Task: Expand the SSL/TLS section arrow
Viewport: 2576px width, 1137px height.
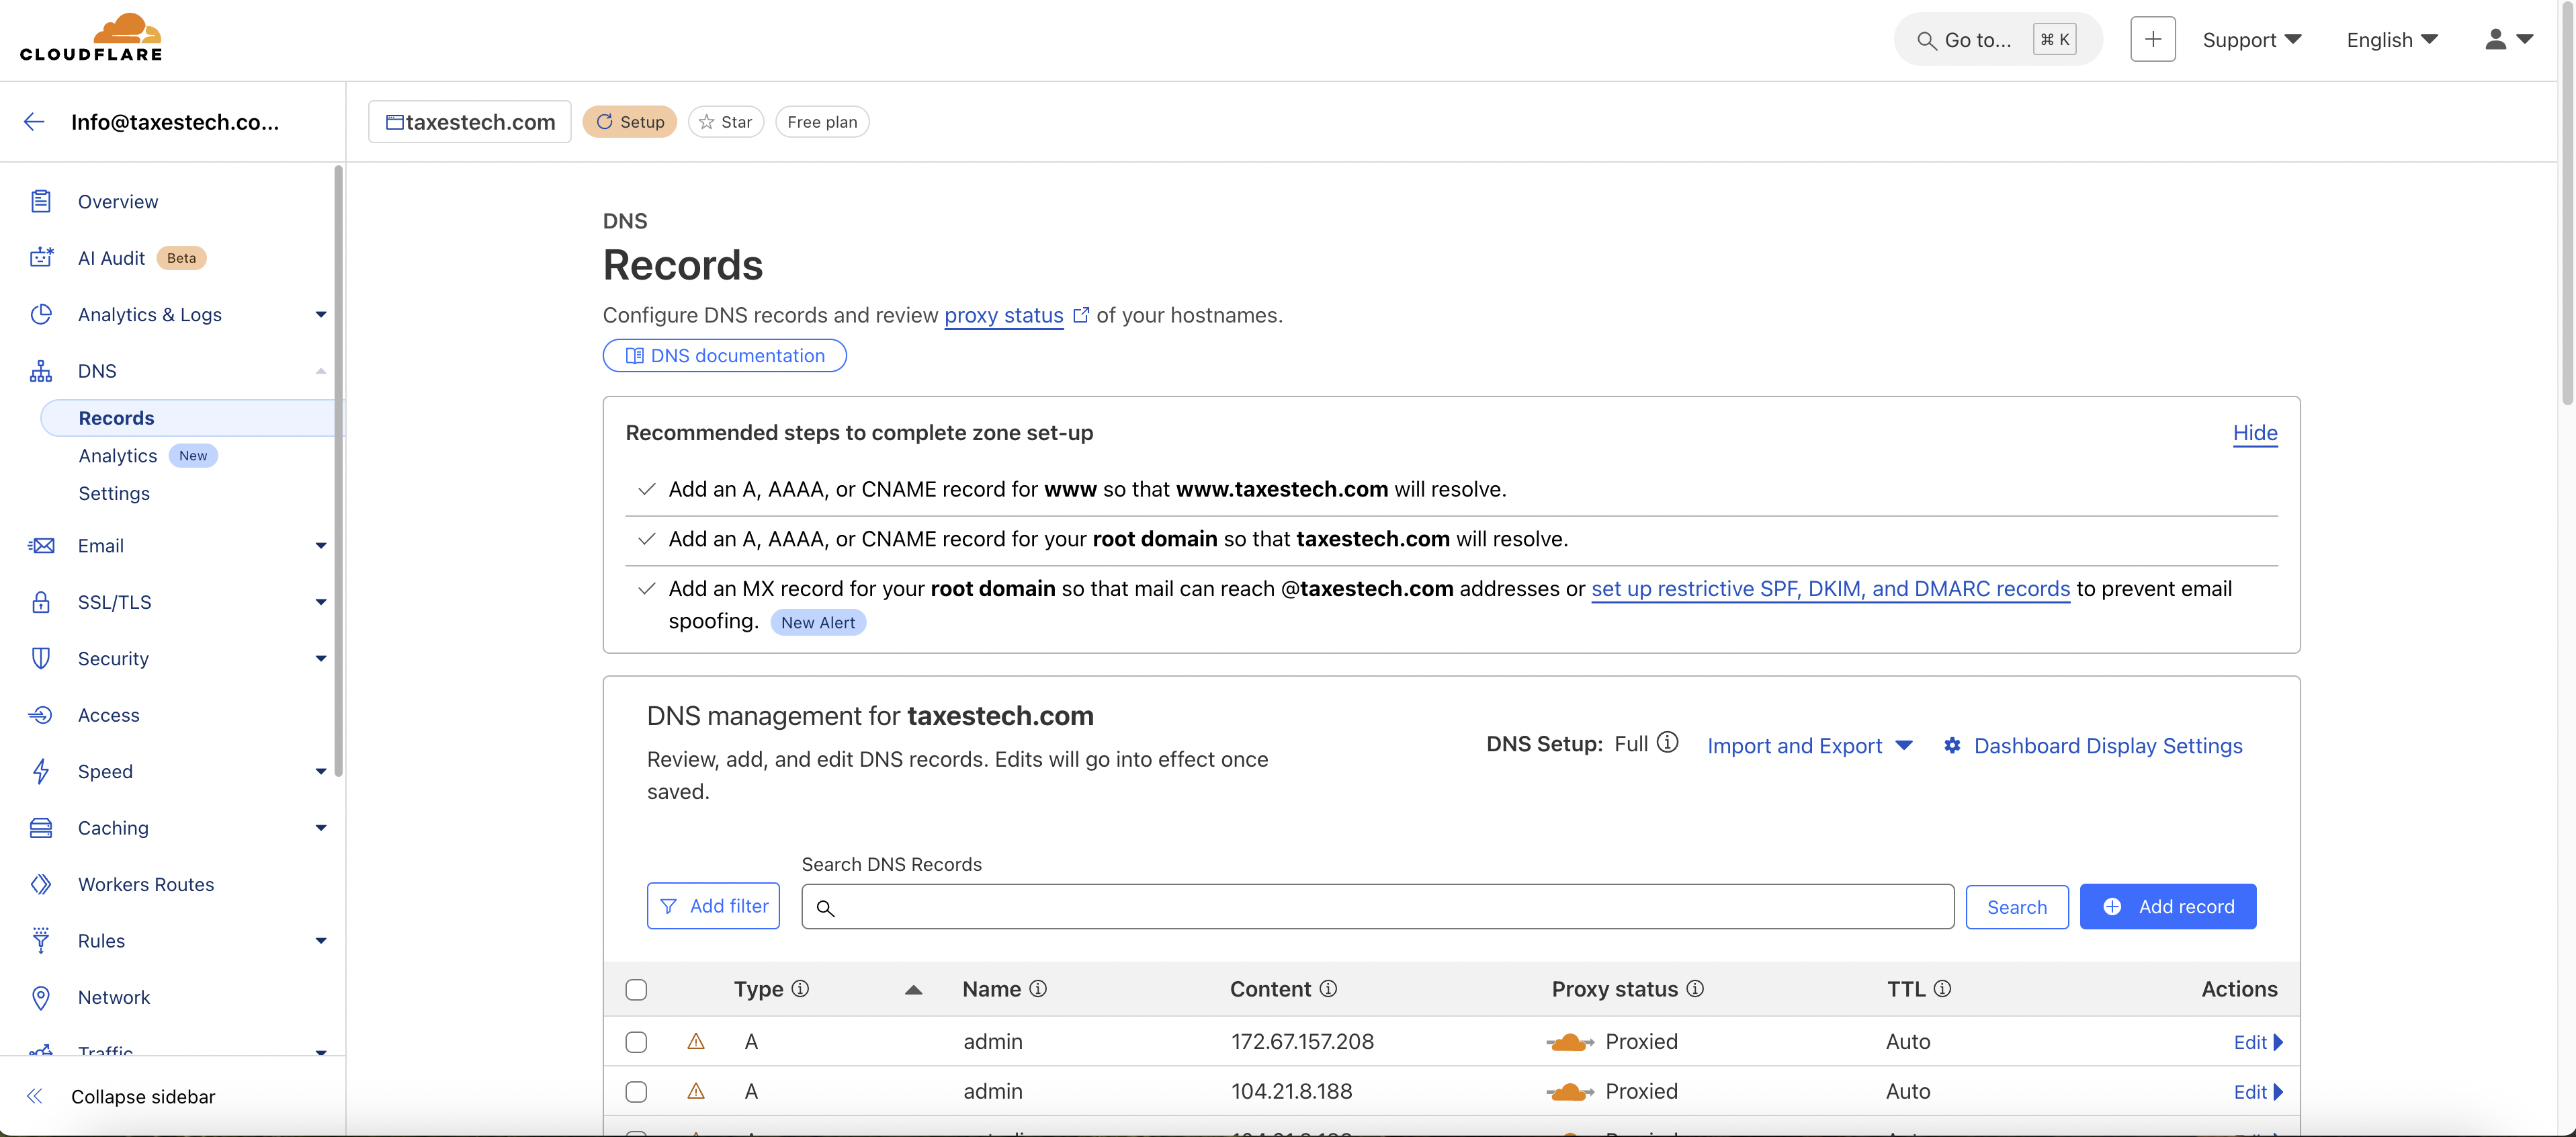Action: click(x=321, y=602)
